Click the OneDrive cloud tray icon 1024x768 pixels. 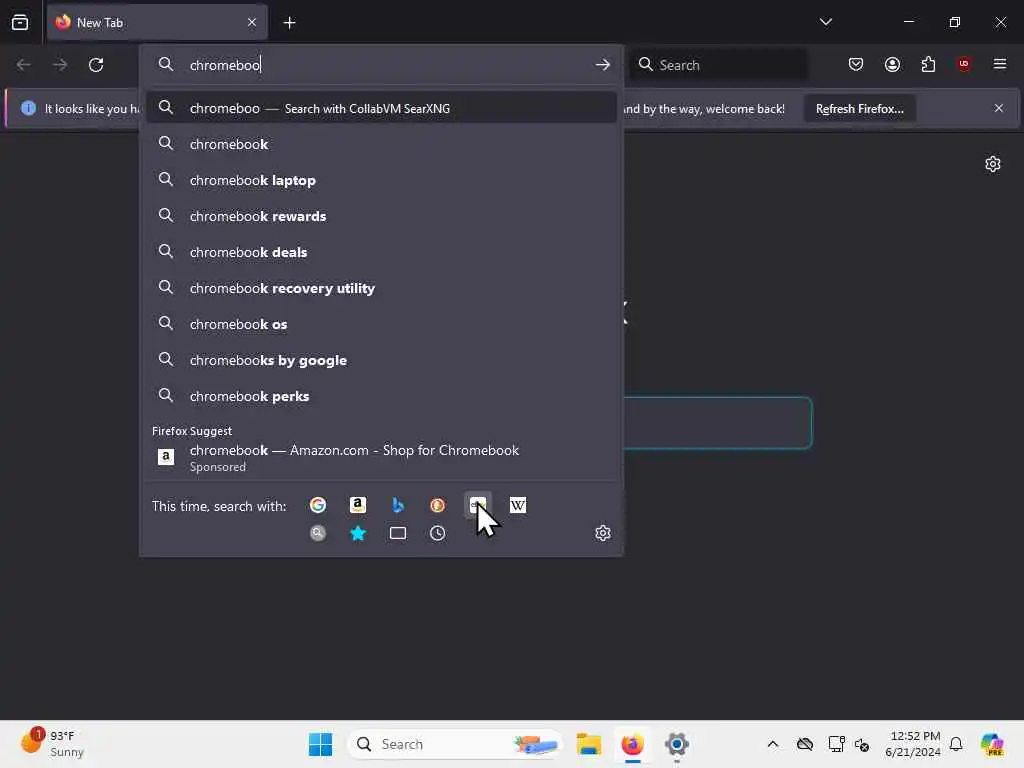[805, 744]
